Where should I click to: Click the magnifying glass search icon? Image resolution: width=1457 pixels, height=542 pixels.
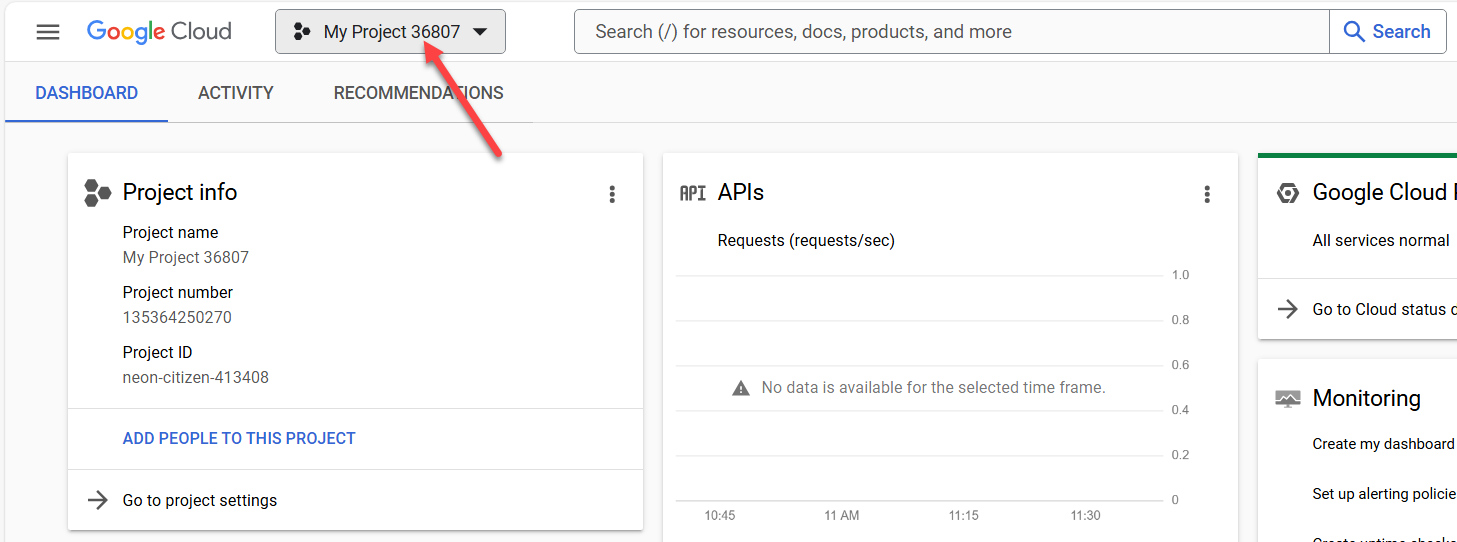click(1354, 32)
